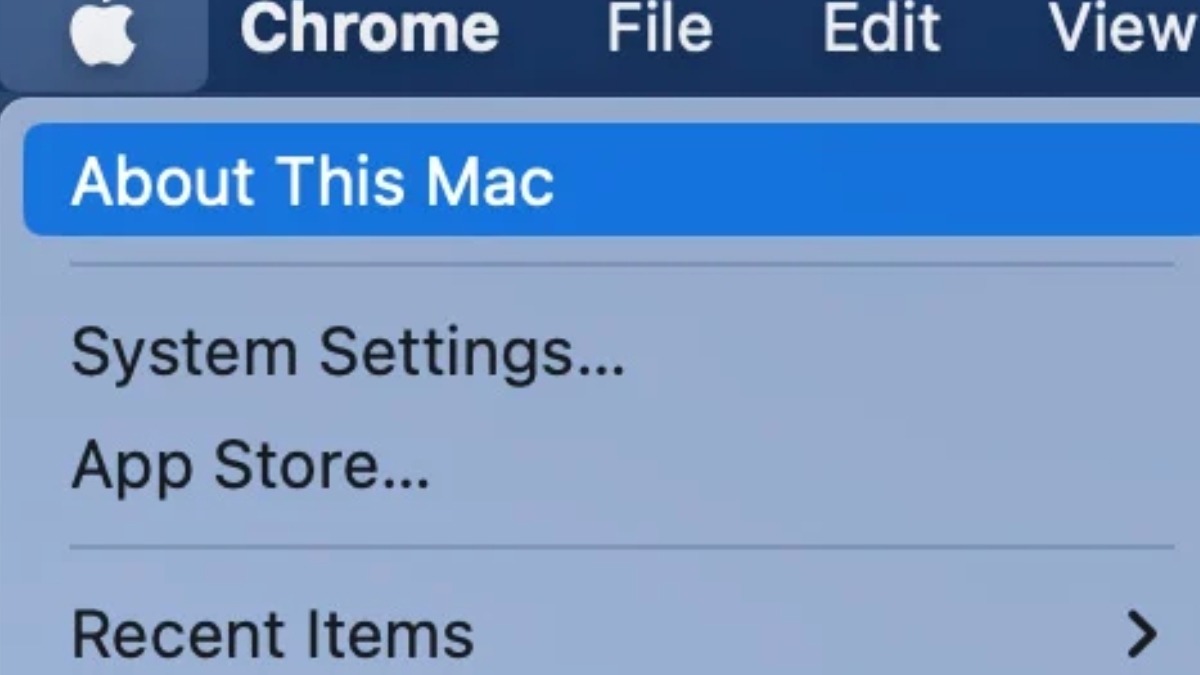Open the Chrome application menu
The image size is (1200, 675).
(x=370, y=28)
